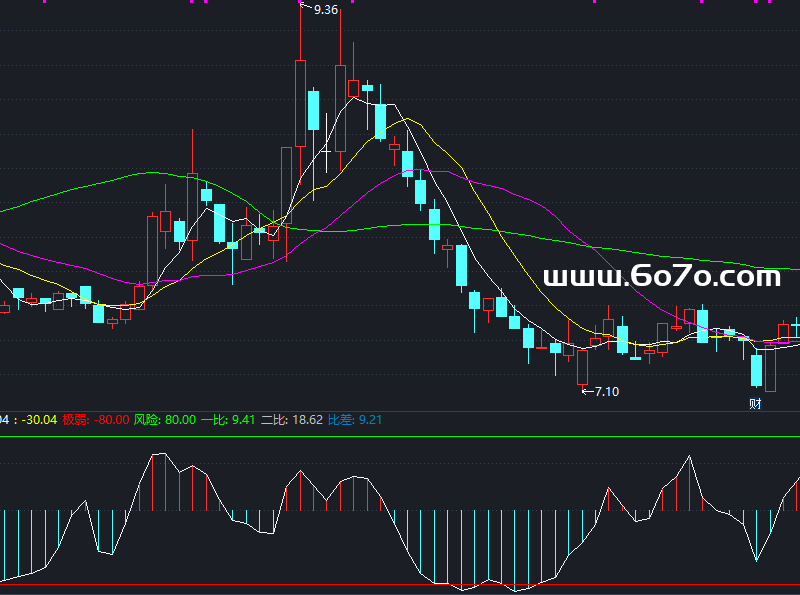Image resolution: width=800 pixels, height=595 pixels.
Task: Click the arrow beside the 9.36 label
Action: [x=306, y=8]
